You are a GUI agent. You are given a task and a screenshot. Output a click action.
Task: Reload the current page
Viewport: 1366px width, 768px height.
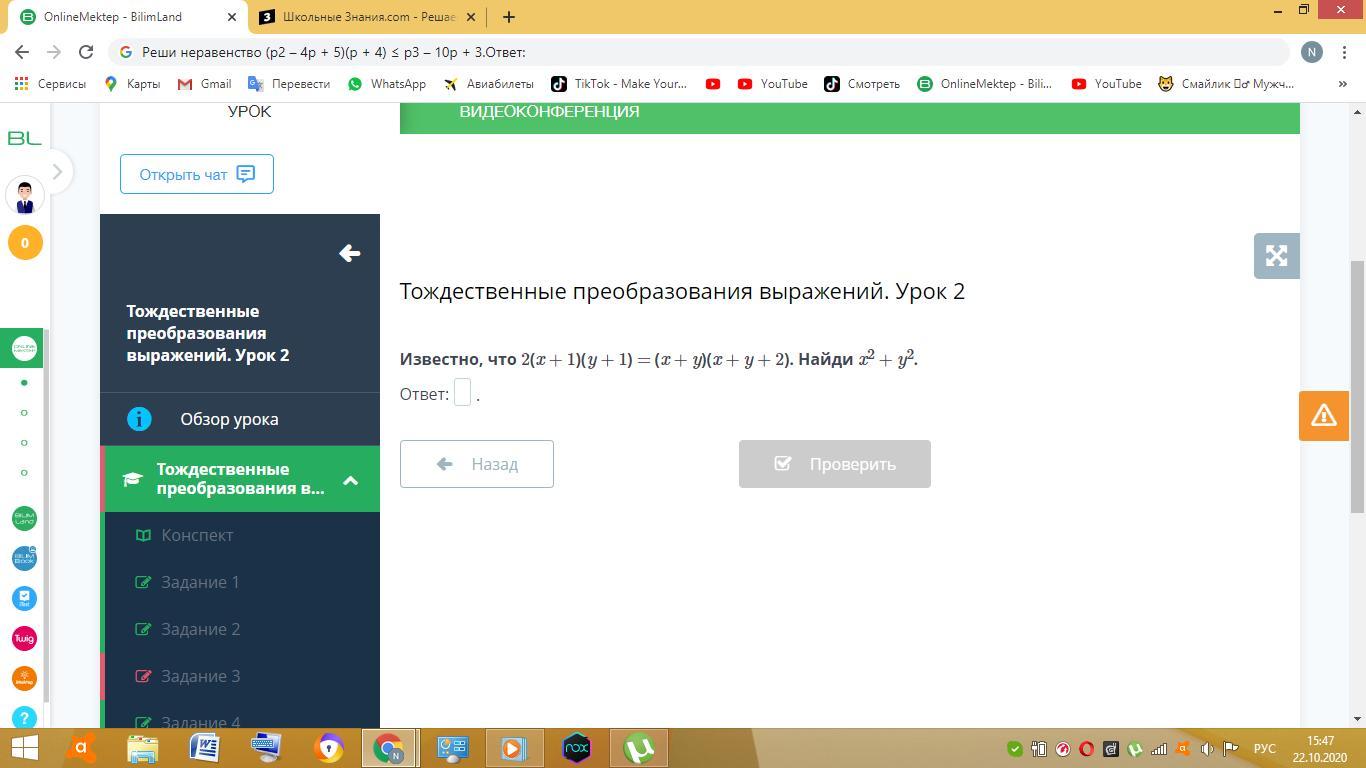point(86,52)
